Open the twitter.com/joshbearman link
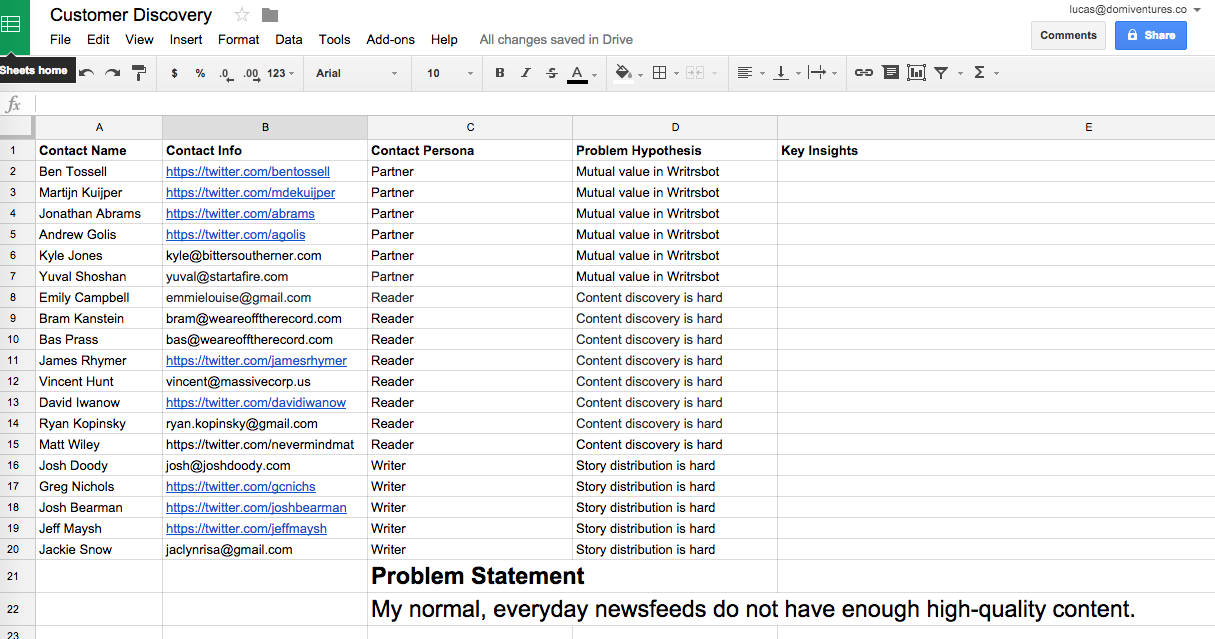 coord(256,508)
